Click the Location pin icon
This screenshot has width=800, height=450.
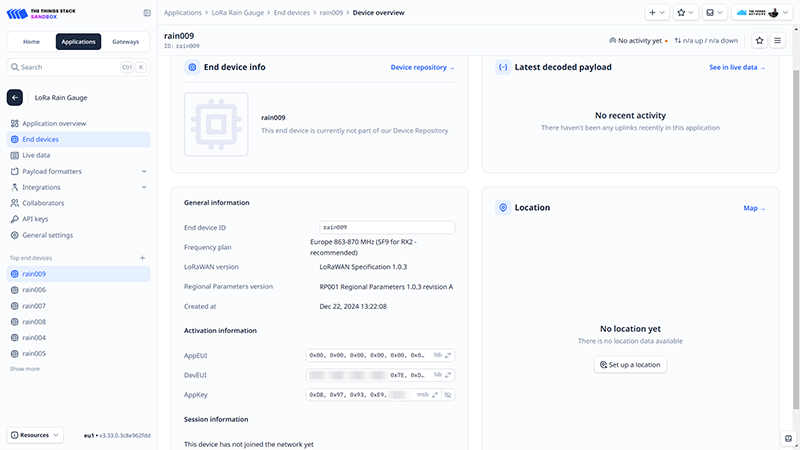coord(503,208)
